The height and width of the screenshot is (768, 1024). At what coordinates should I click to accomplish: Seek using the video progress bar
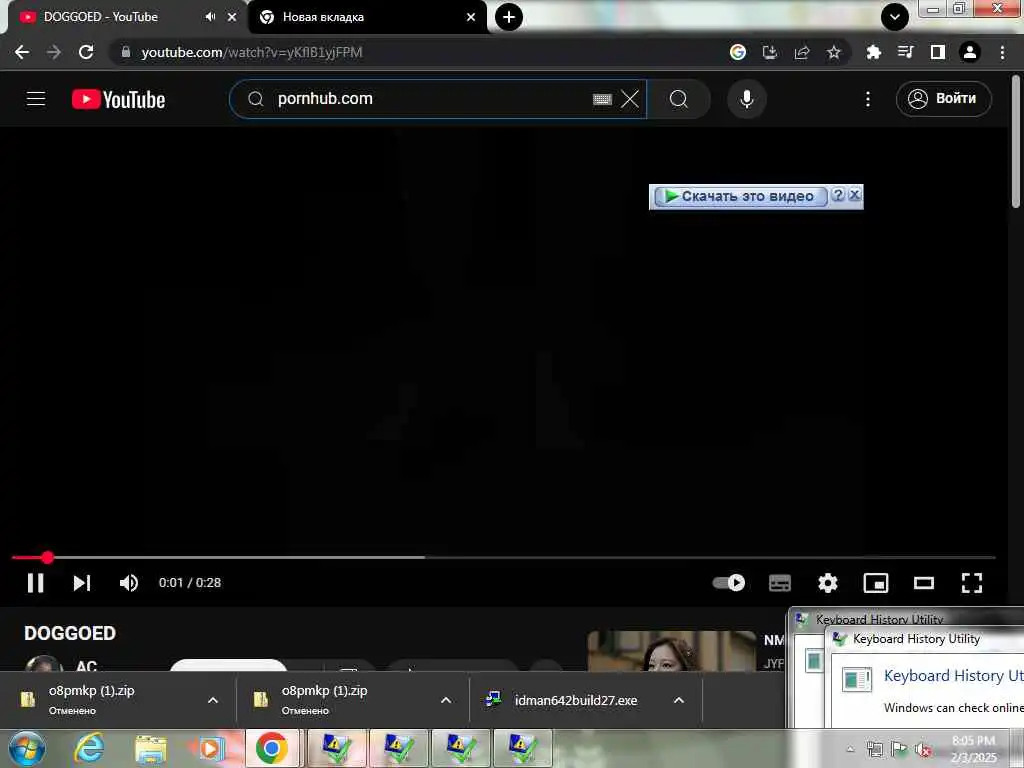(503, 558)
